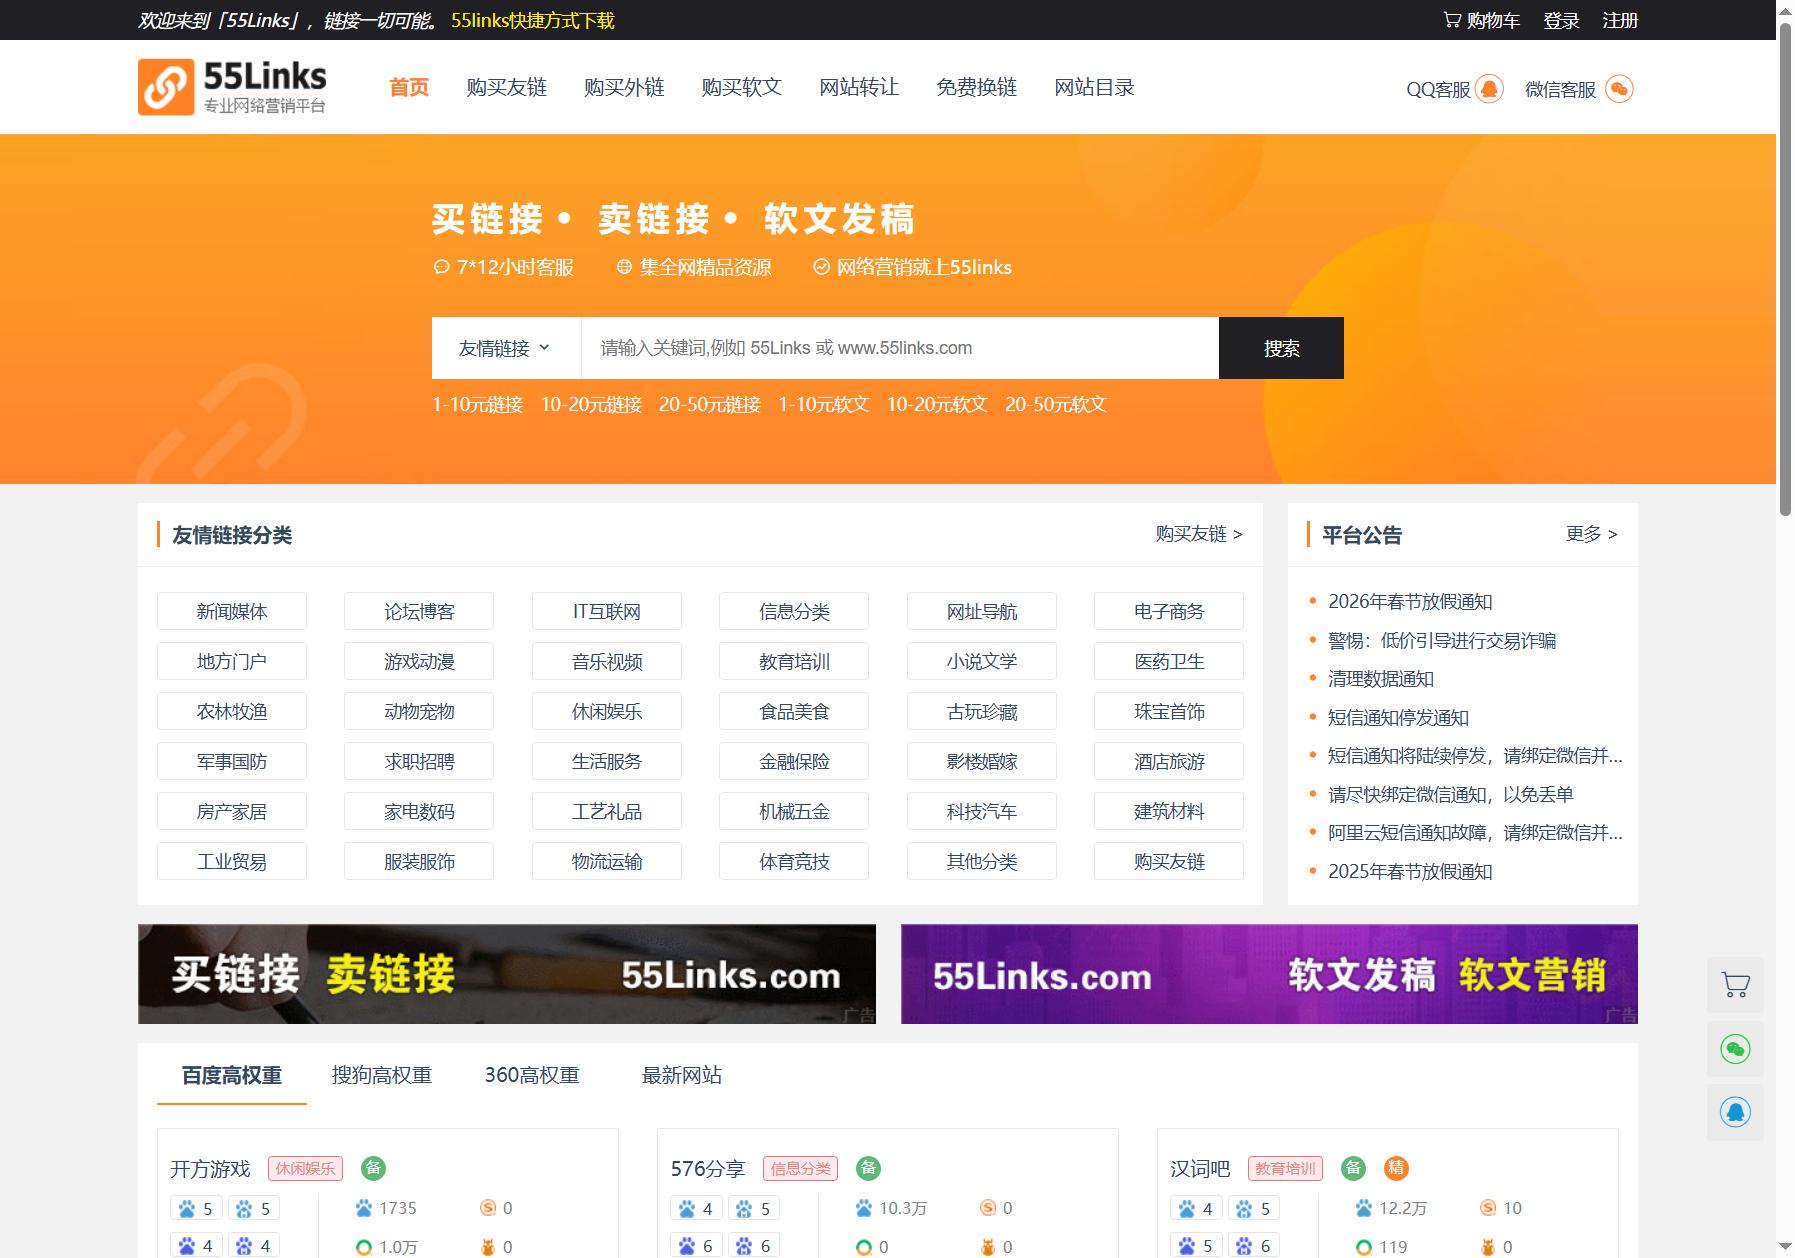The width and height of the screenshot is (1795, 1258).
Task: Switch to the 搜狗高权重 tab
Action: coord(382,1075)
